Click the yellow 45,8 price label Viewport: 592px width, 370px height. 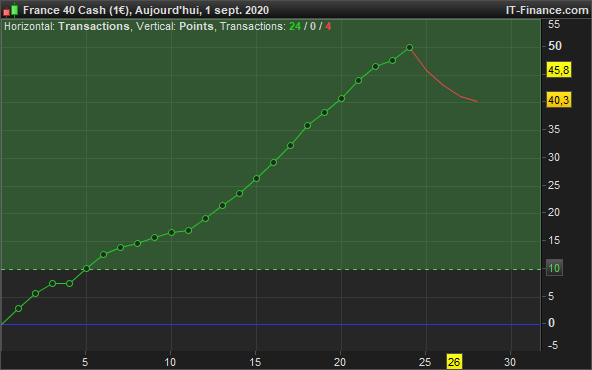[559, 70]
